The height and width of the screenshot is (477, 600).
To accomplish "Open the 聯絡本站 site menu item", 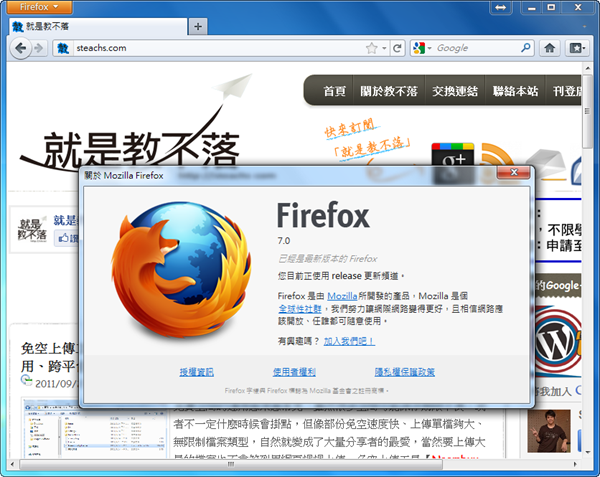I will click(515, 91).
